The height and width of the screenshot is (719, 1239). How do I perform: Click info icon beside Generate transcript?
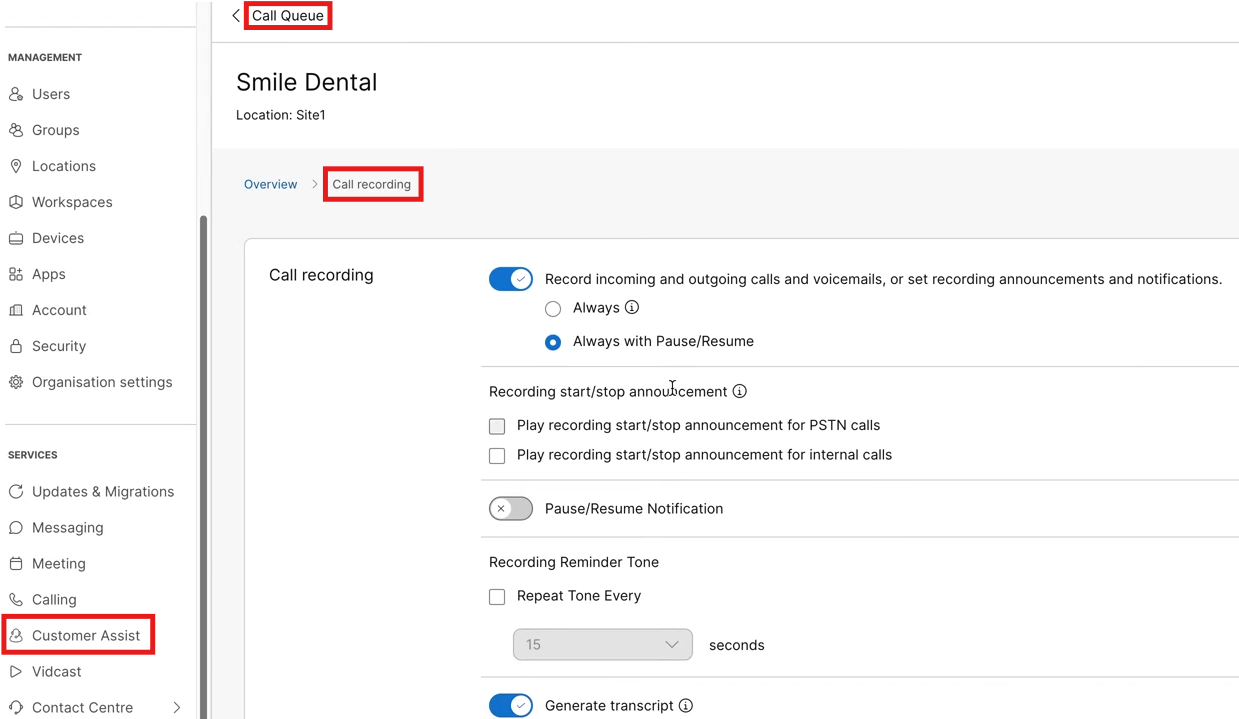[686, 706]
